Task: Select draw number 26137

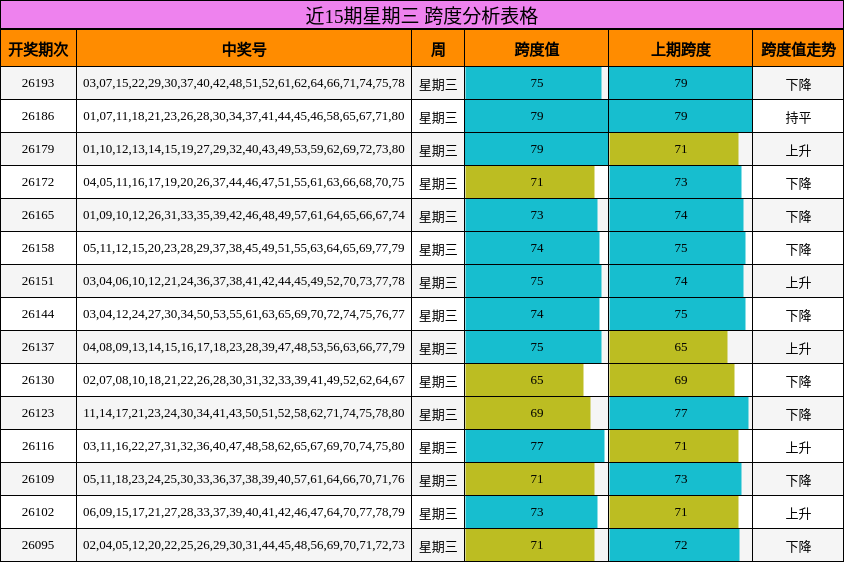Action: [x=38, y=347]
